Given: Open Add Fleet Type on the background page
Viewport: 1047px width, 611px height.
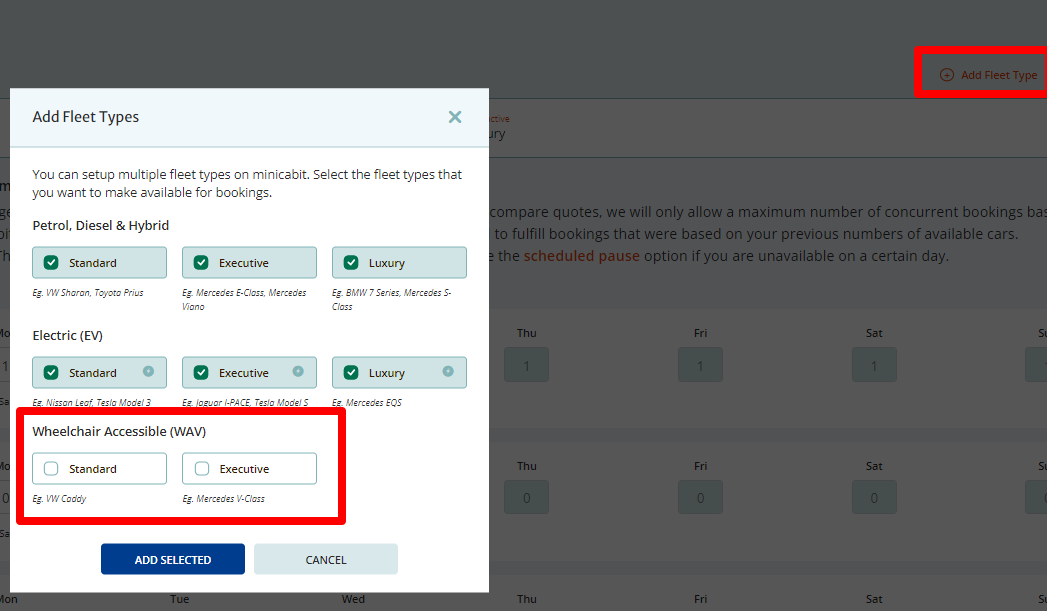Looking at the screenshot, I should click(x=989, y=75).
